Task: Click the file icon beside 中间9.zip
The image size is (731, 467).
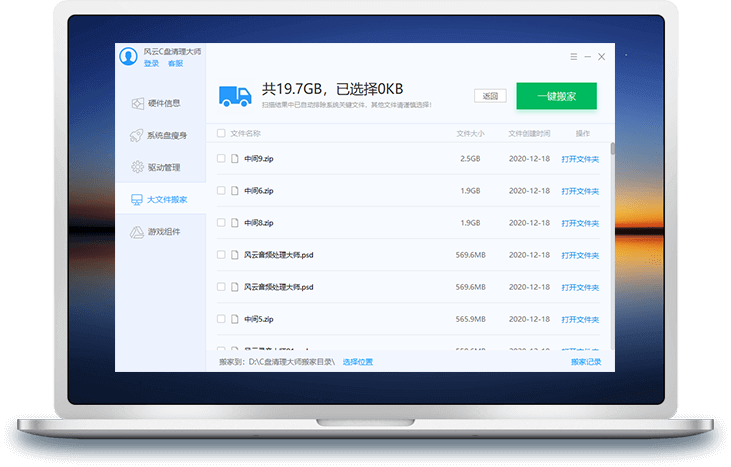Action: (x=235, y=158)
